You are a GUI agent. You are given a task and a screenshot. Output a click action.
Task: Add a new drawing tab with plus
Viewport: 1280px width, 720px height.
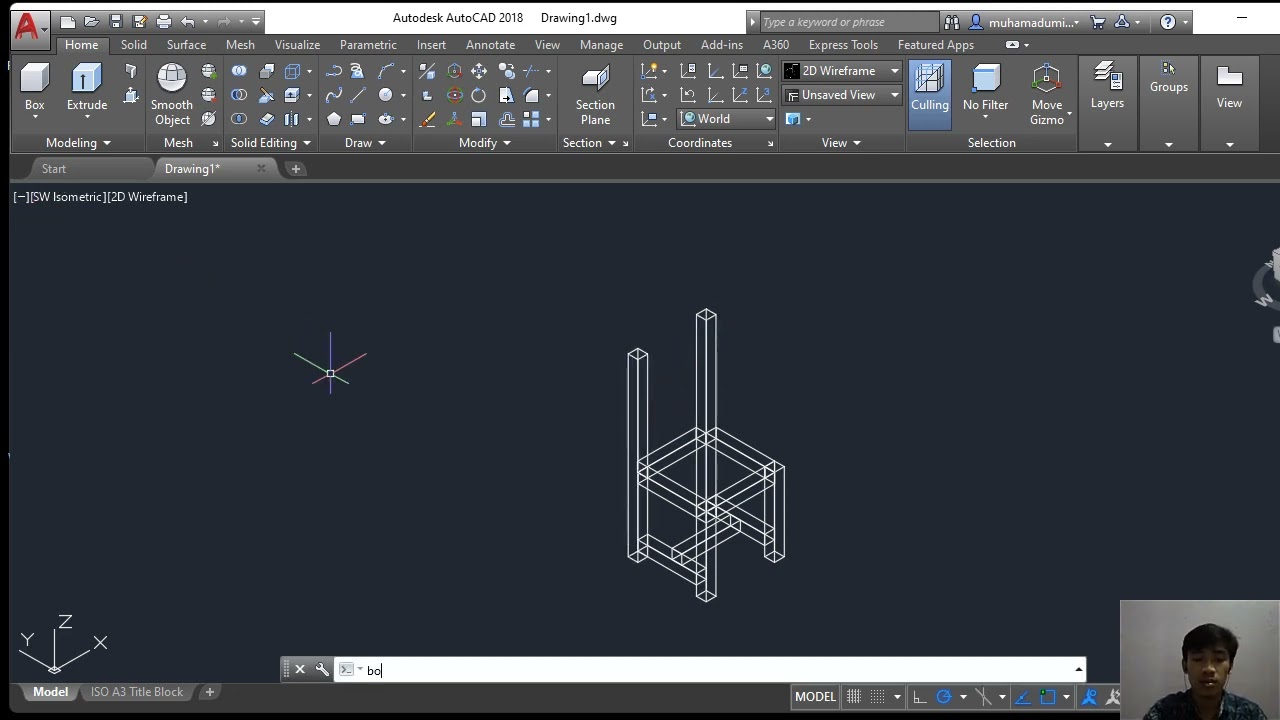point(295,169)
